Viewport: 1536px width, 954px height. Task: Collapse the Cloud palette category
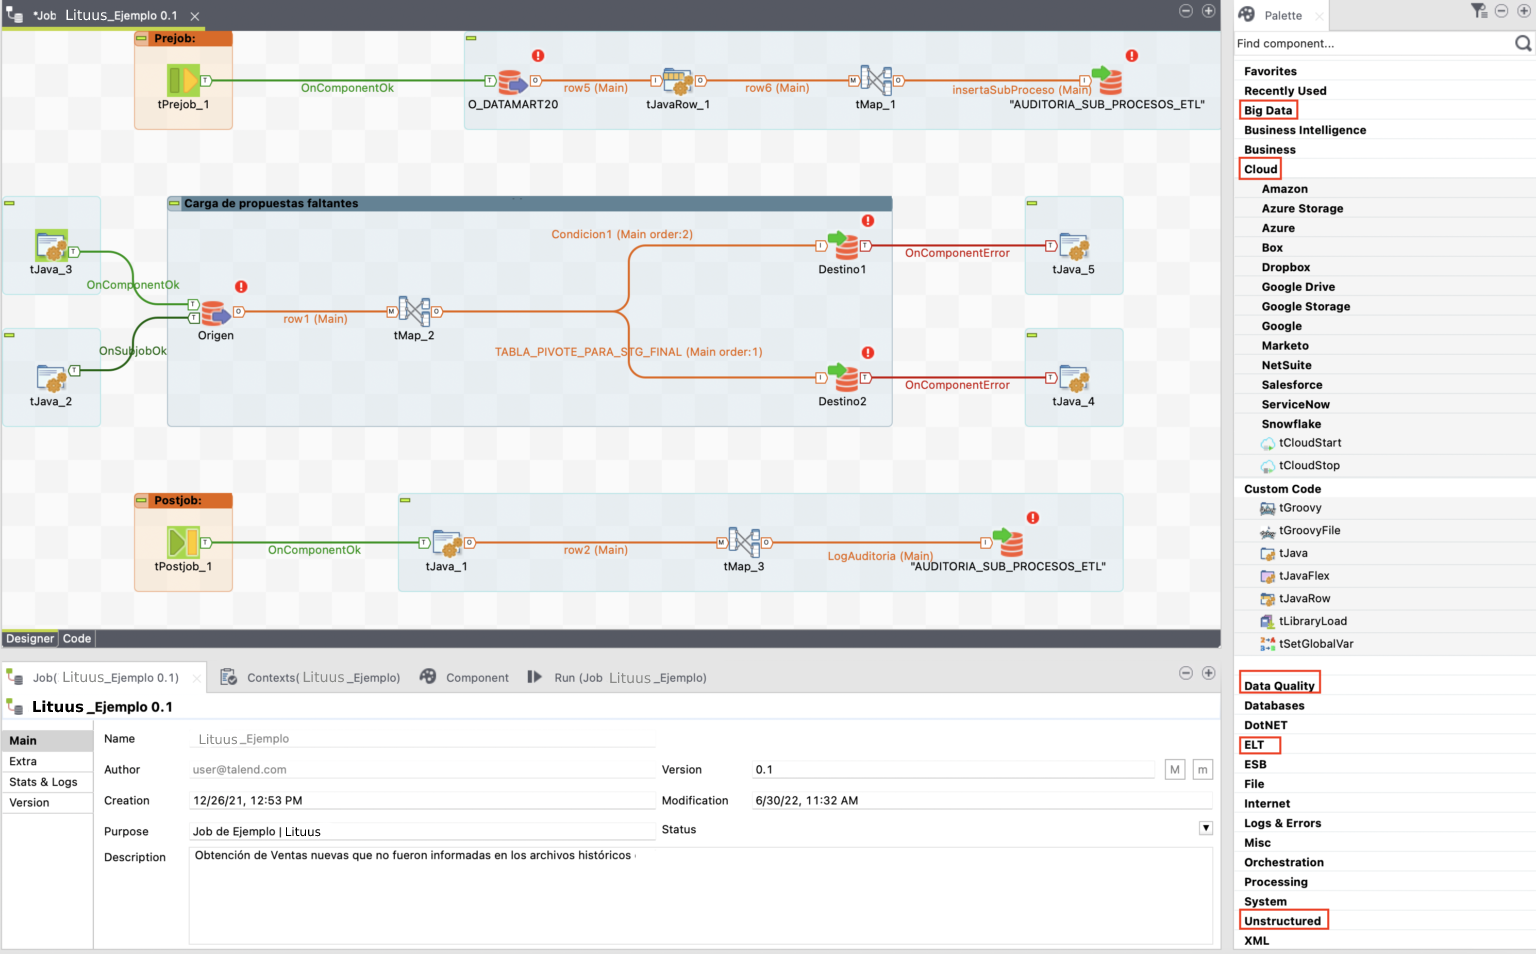click(1260, 169)
